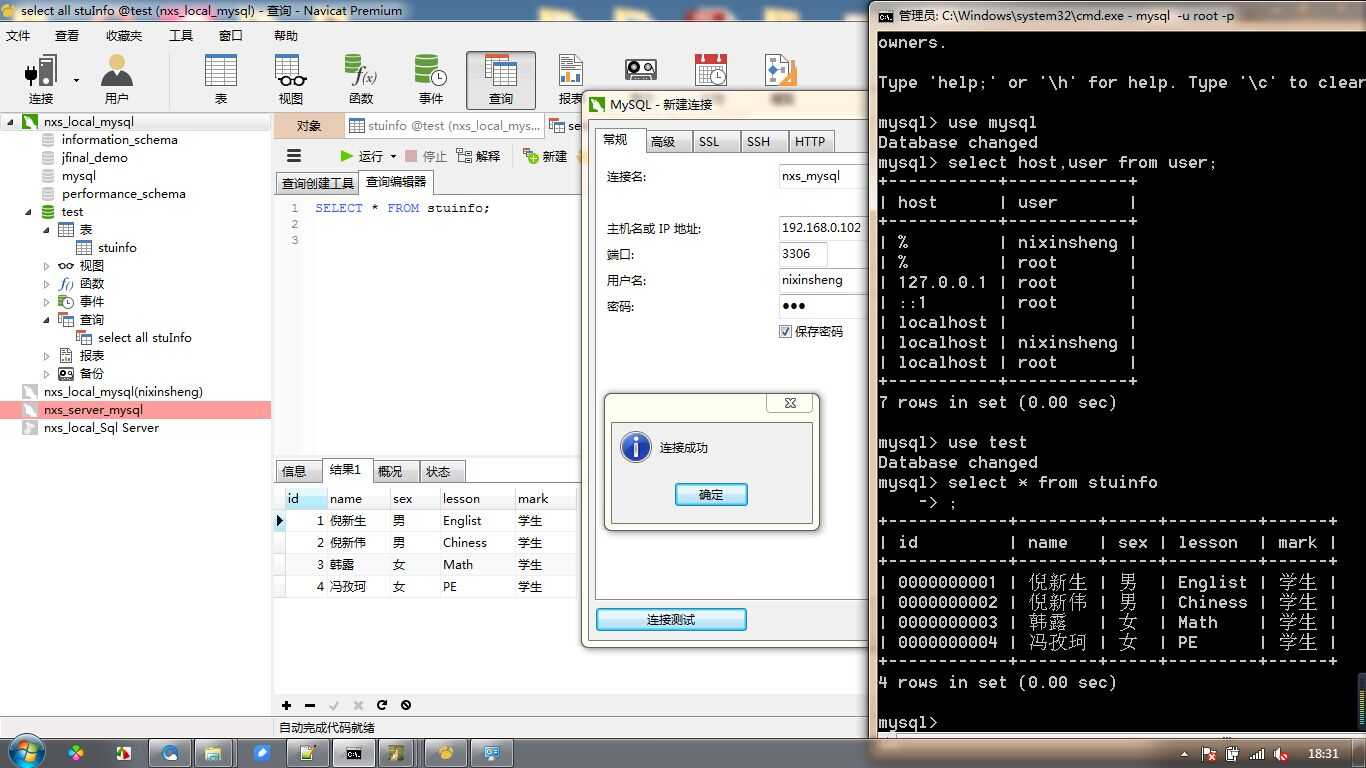
Task: Add record with plus icon below grid
Action: tap(286, 705)
